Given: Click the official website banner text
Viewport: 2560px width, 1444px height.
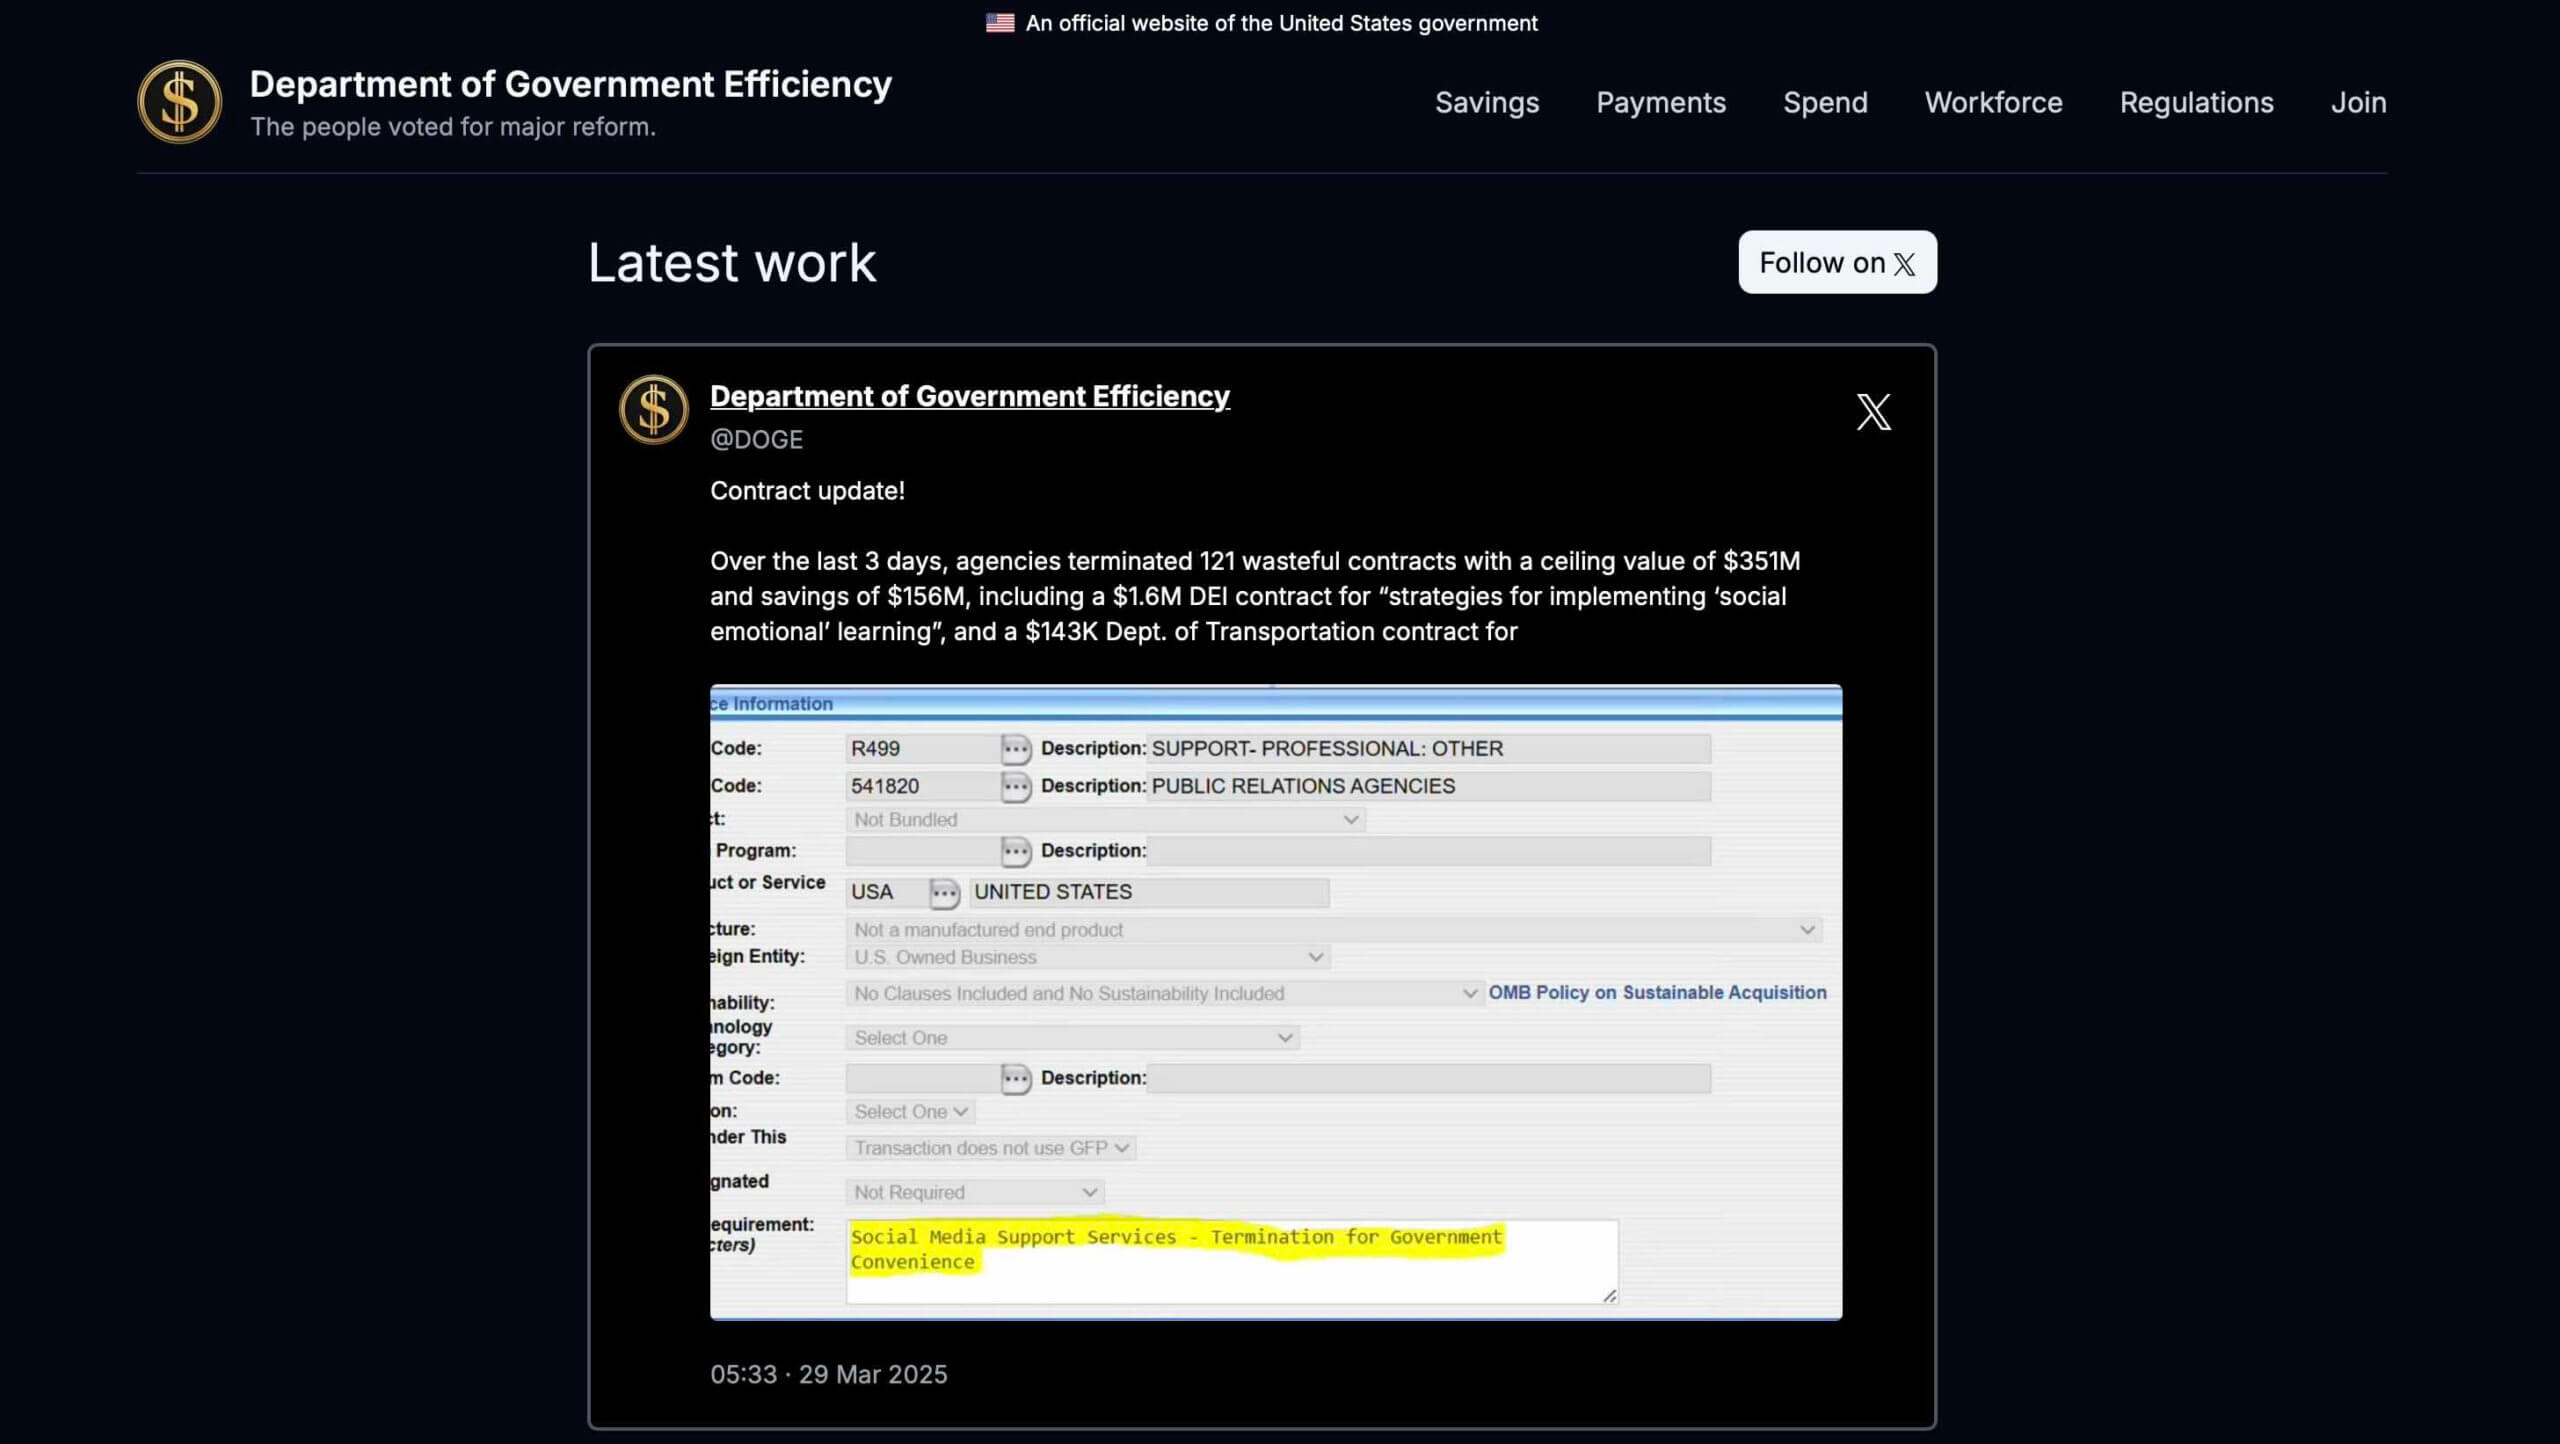Looking at the screenshot, I should point(1281,23).
